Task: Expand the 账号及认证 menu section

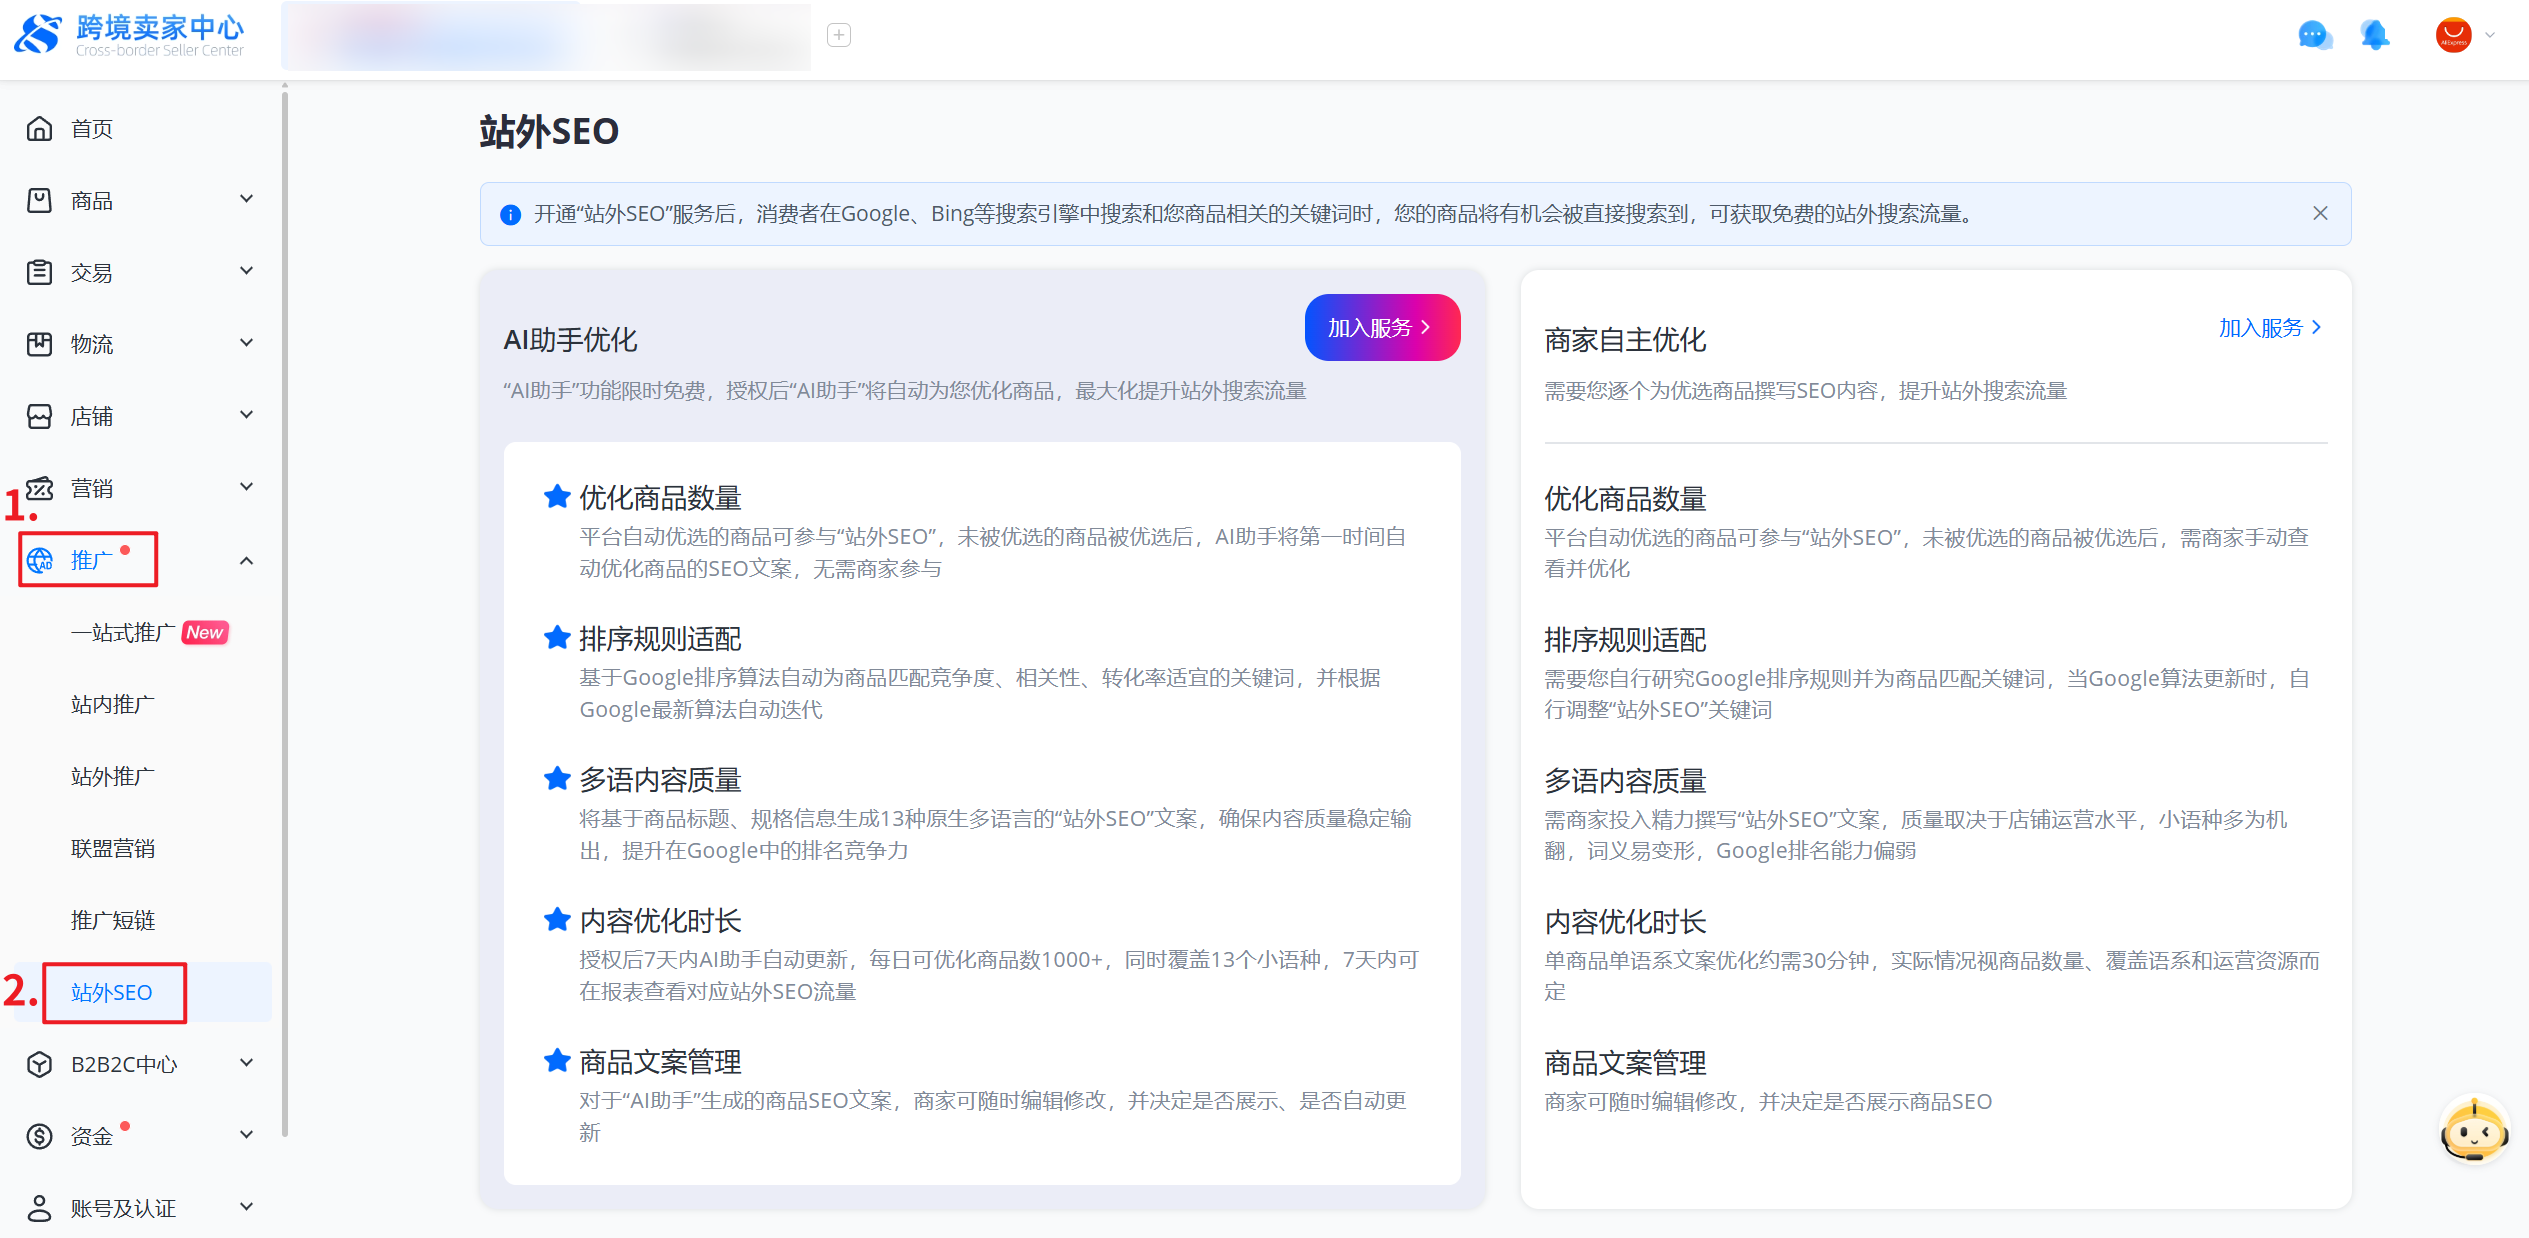Action: (246, 1208)
